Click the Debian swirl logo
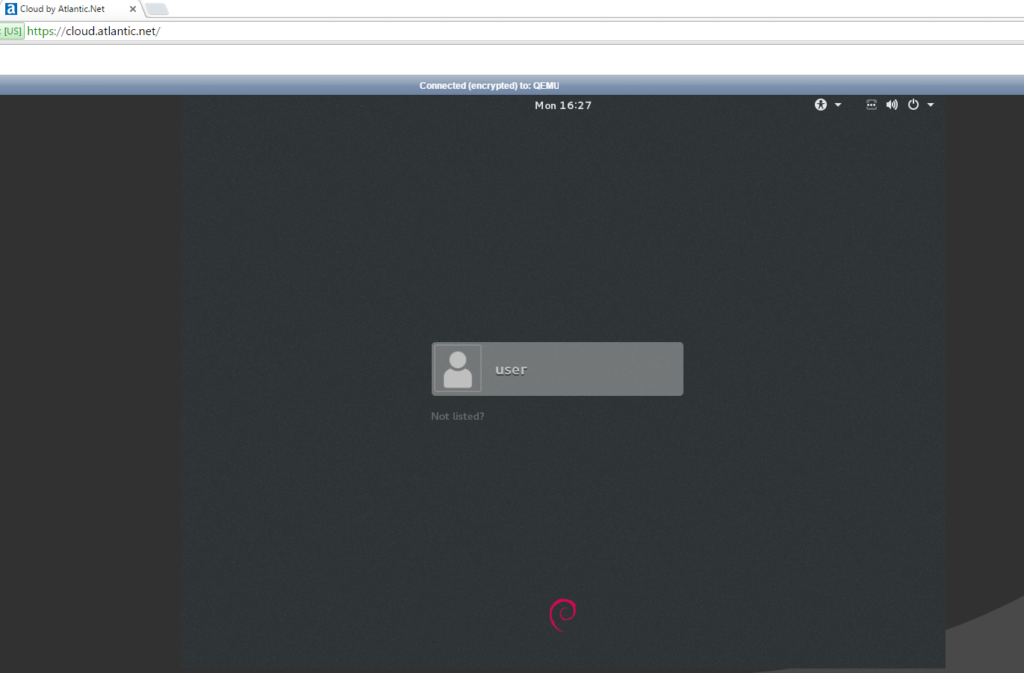Viewport: 1024px width, 673px height. (x=563, y=614)
